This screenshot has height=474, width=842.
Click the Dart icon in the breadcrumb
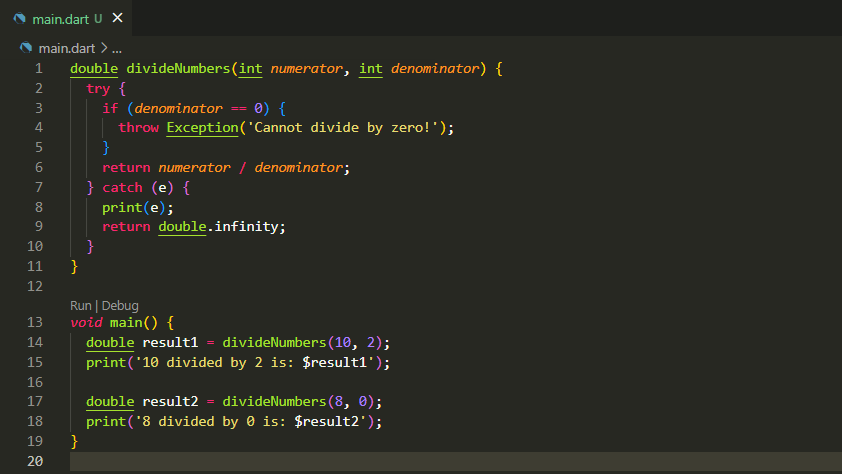pyautogui.click(x=26, y=48)
